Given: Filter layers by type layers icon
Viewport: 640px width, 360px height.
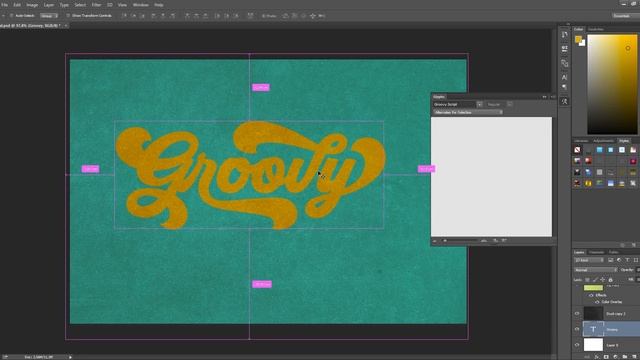Looking at the screenshot, I should [x=627, y=260].
